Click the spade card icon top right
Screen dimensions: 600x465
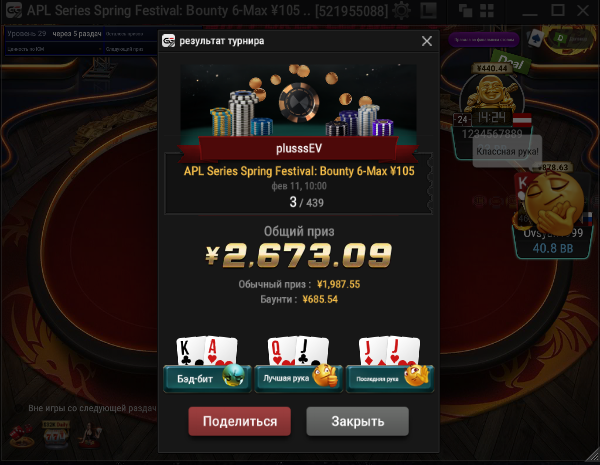535,38
